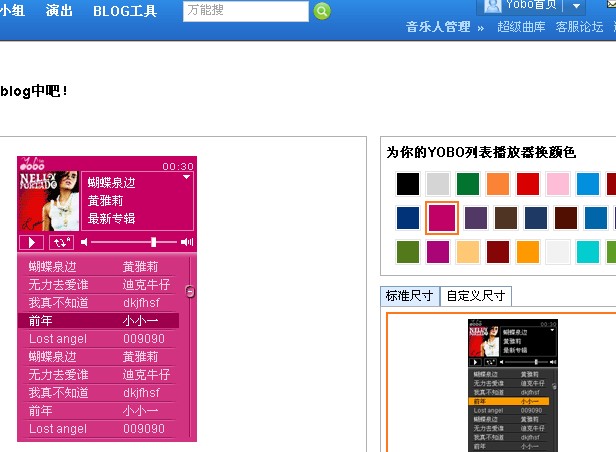This screenshot has height=452, width=616.
Task: Select the highlighted 前年 track row
Action: point(99,320)
